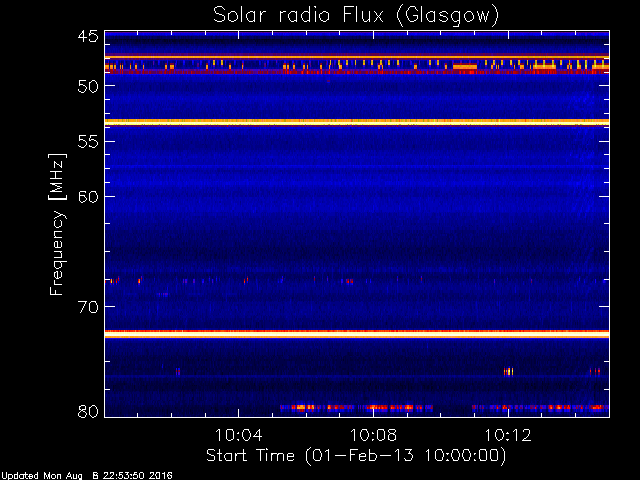The image size is (640, 480).
Task: Select the 'Frequency [MHz]' axis label
Action: pyautogui.click(x=57, y=224)
